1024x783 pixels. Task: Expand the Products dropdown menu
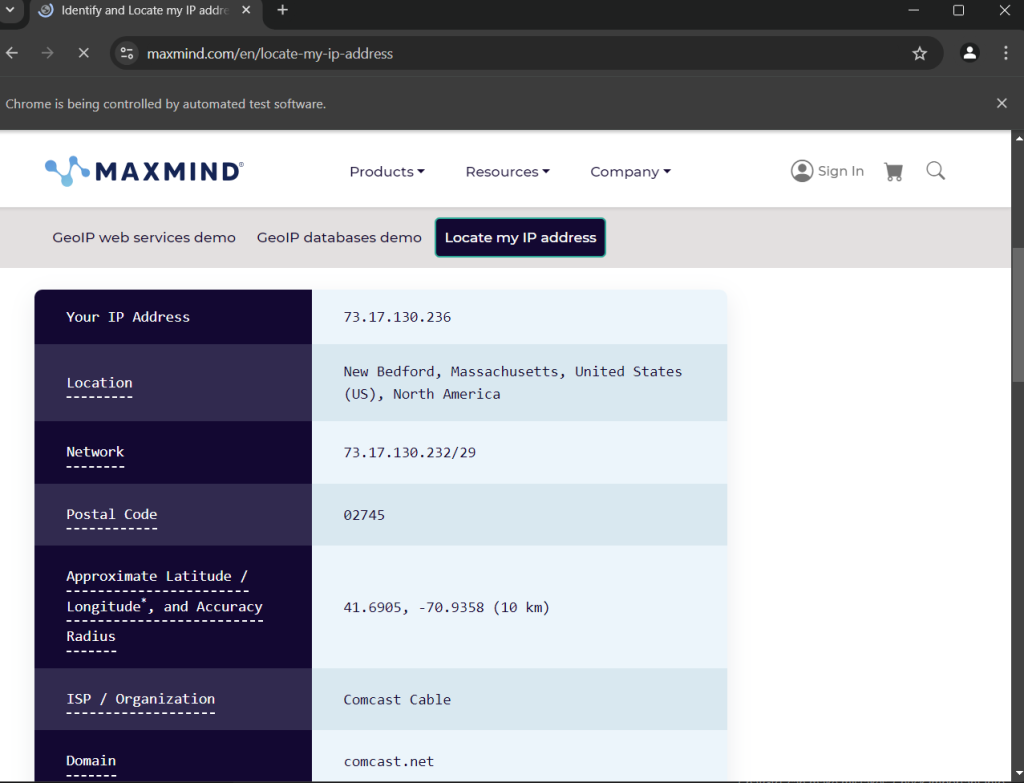387,172
